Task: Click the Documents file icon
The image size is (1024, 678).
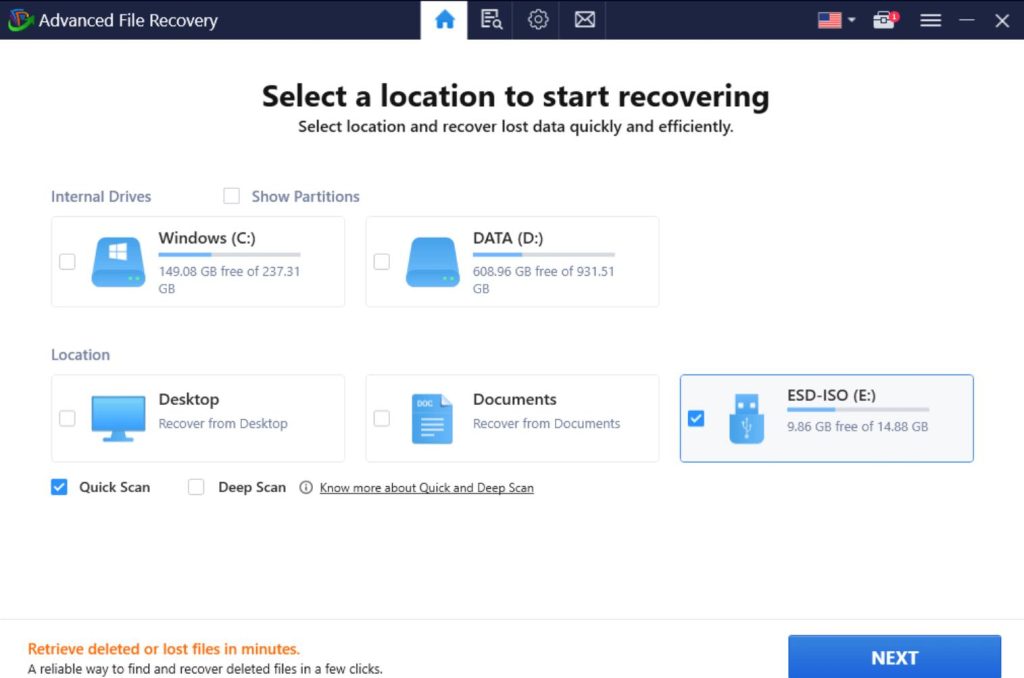Action: pyautogui.click(x=432, y=419)
